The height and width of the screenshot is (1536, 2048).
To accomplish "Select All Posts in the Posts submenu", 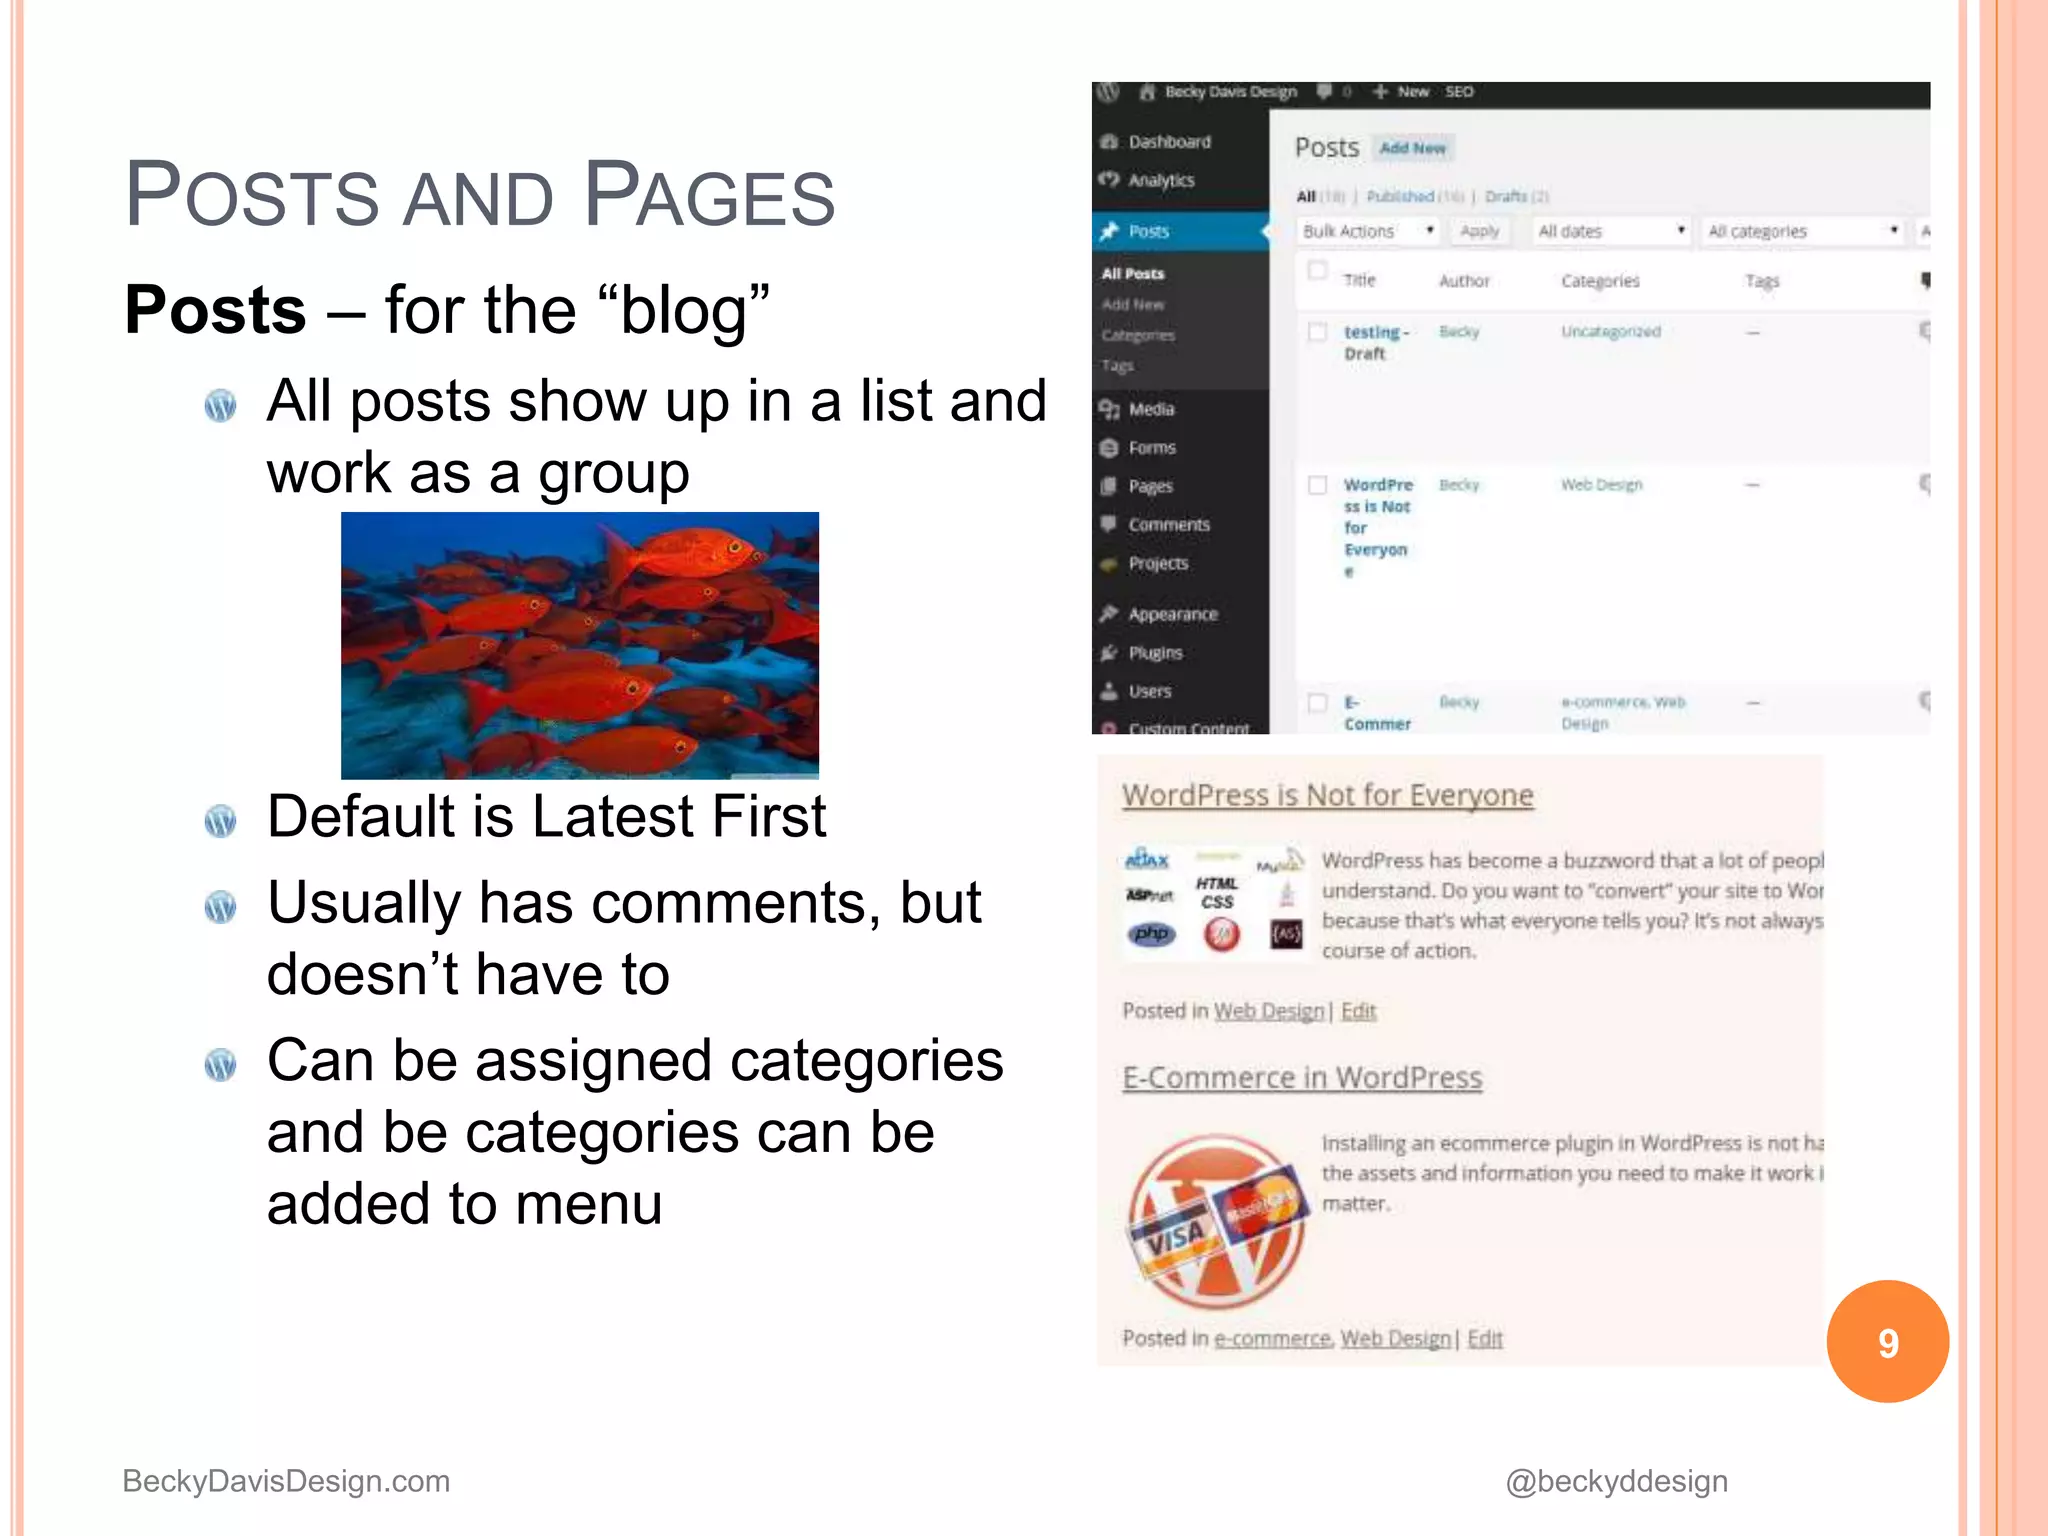I will click(x=1133, y=274).
